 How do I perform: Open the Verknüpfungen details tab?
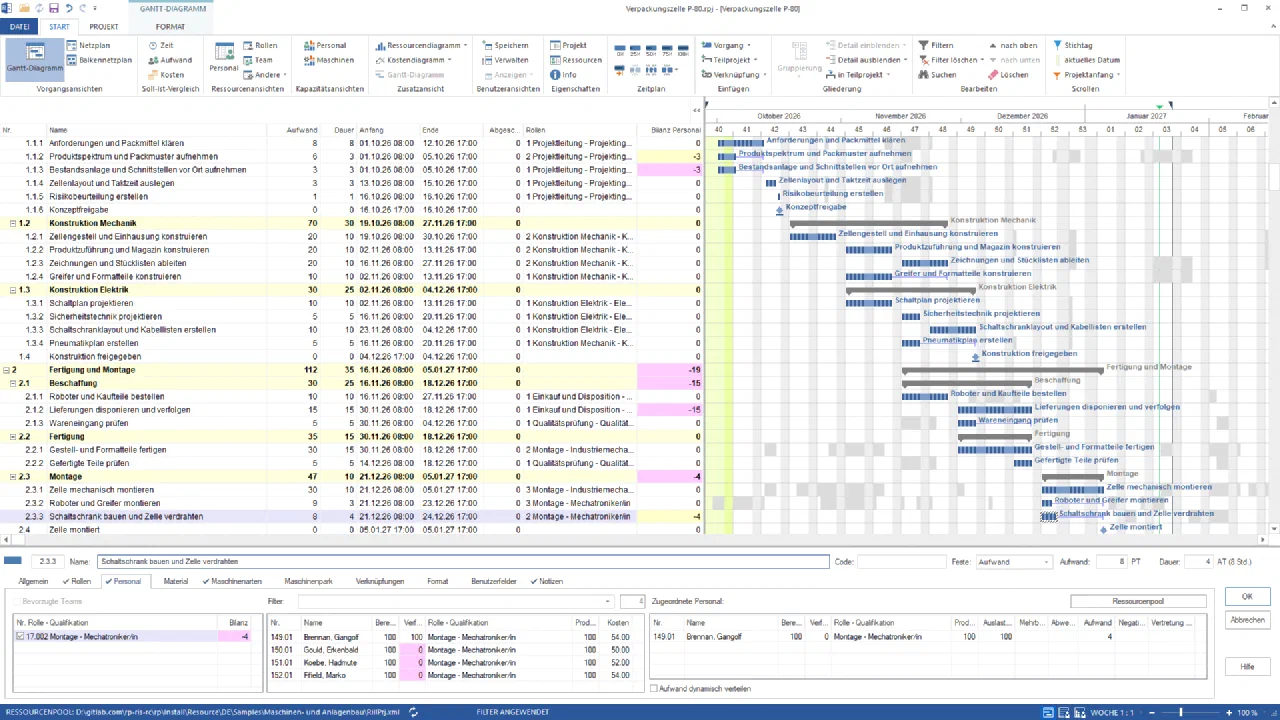[380, 581]
